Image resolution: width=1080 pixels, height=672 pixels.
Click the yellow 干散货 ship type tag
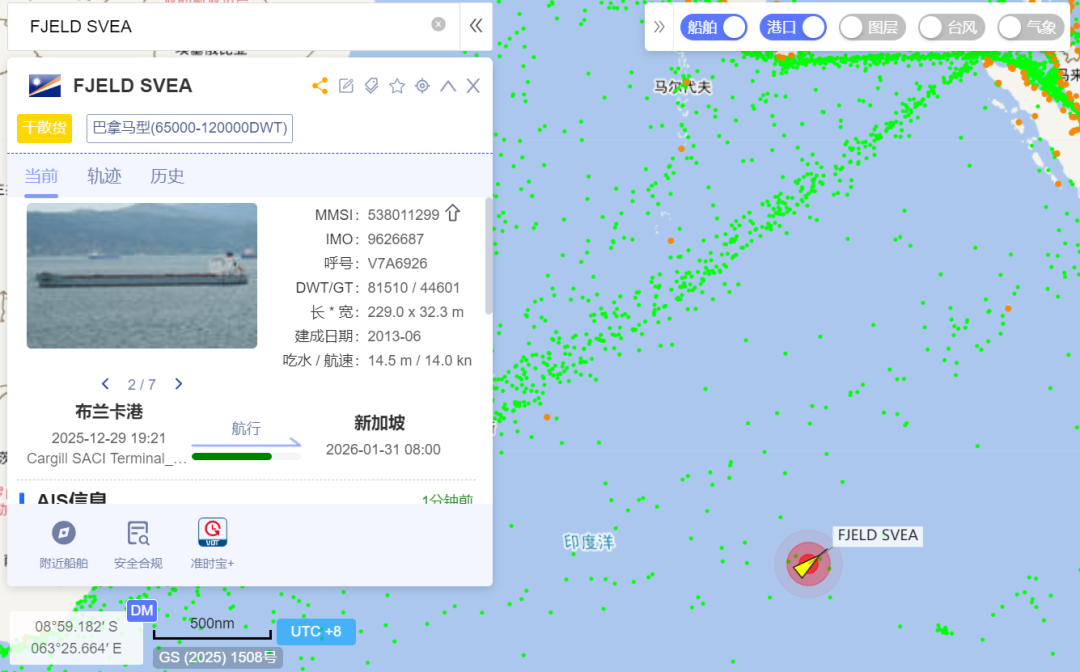45,128
